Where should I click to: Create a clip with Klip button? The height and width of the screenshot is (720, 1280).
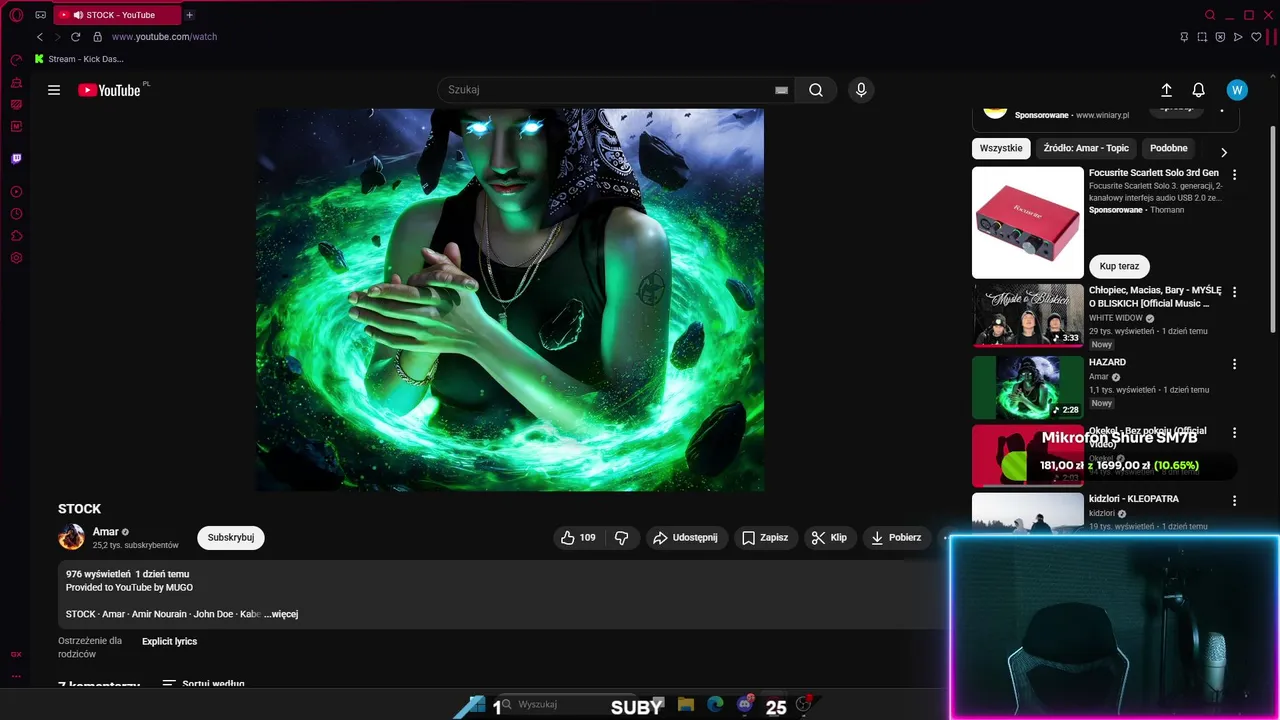[x=829, y=537]
